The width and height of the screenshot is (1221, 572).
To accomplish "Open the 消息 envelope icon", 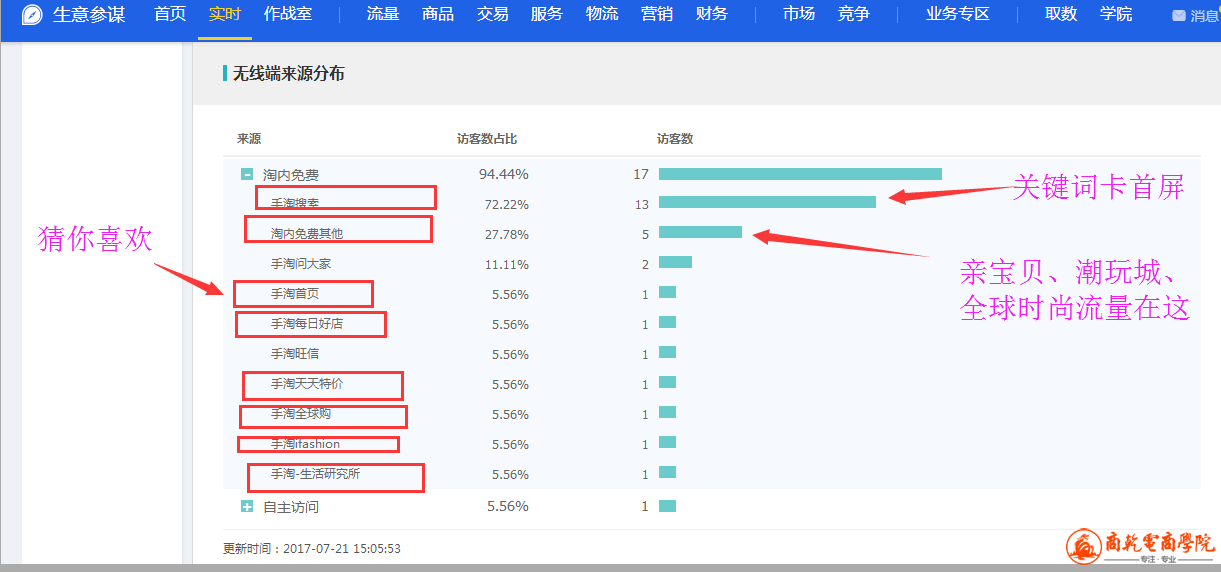I will [1178, 16].
